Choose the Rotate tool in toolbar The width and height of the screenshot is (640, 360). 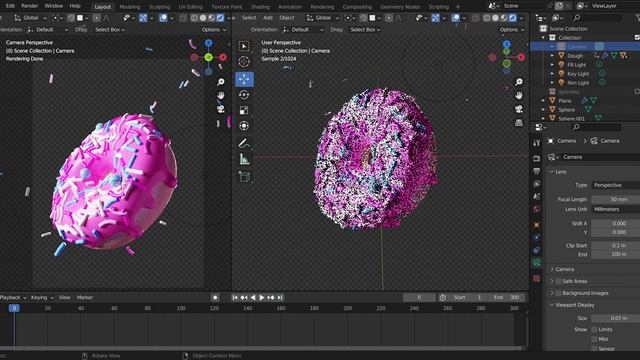point(244,95)
